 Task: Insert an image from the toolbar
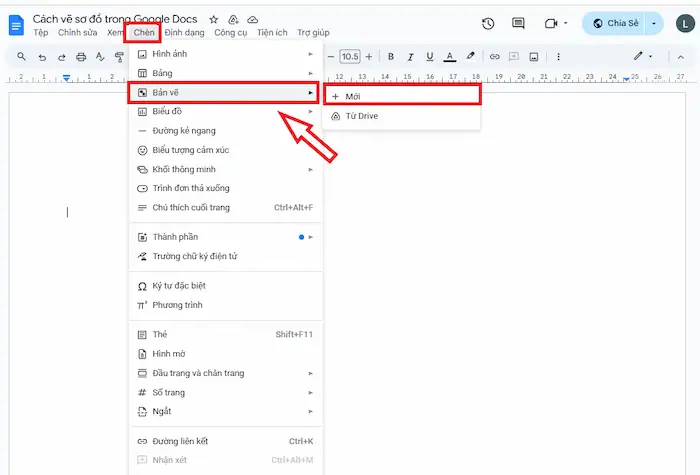(533, 57)
